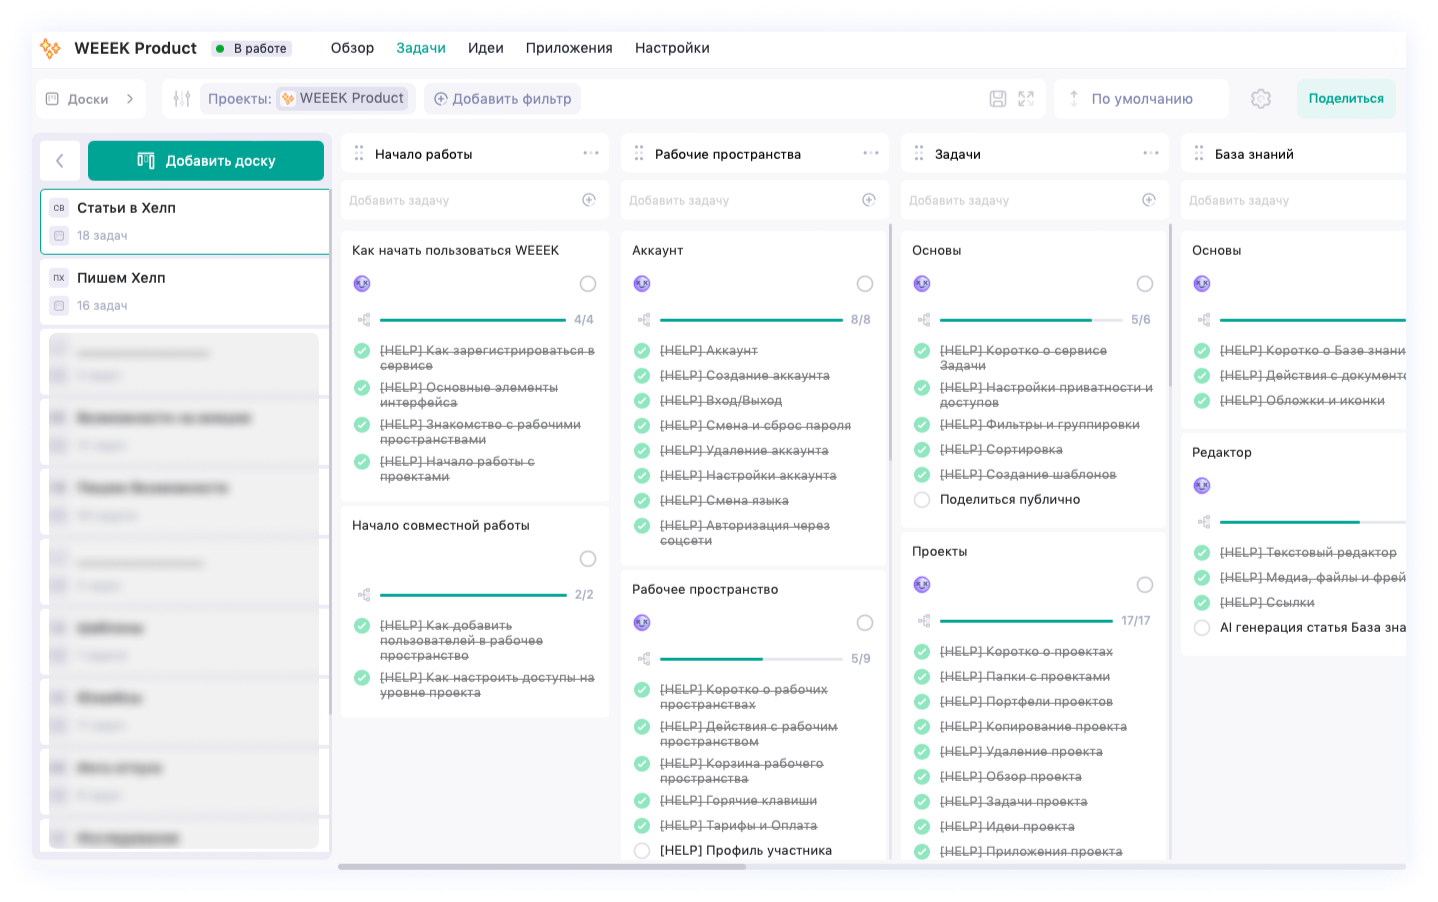
Task: Select the Пишем Хелп board
Action: pos(185,291)
